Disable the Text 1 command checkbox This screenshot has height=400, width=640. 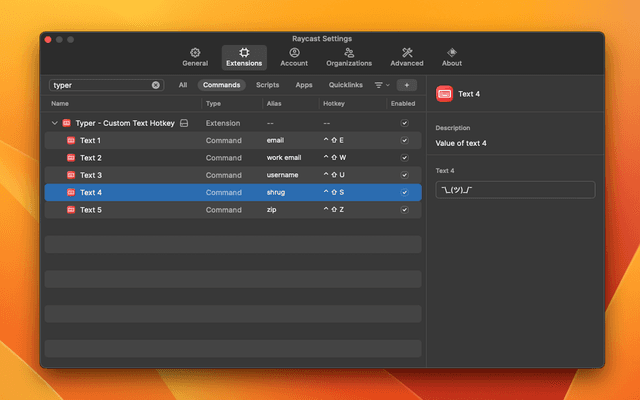point(404,140)
